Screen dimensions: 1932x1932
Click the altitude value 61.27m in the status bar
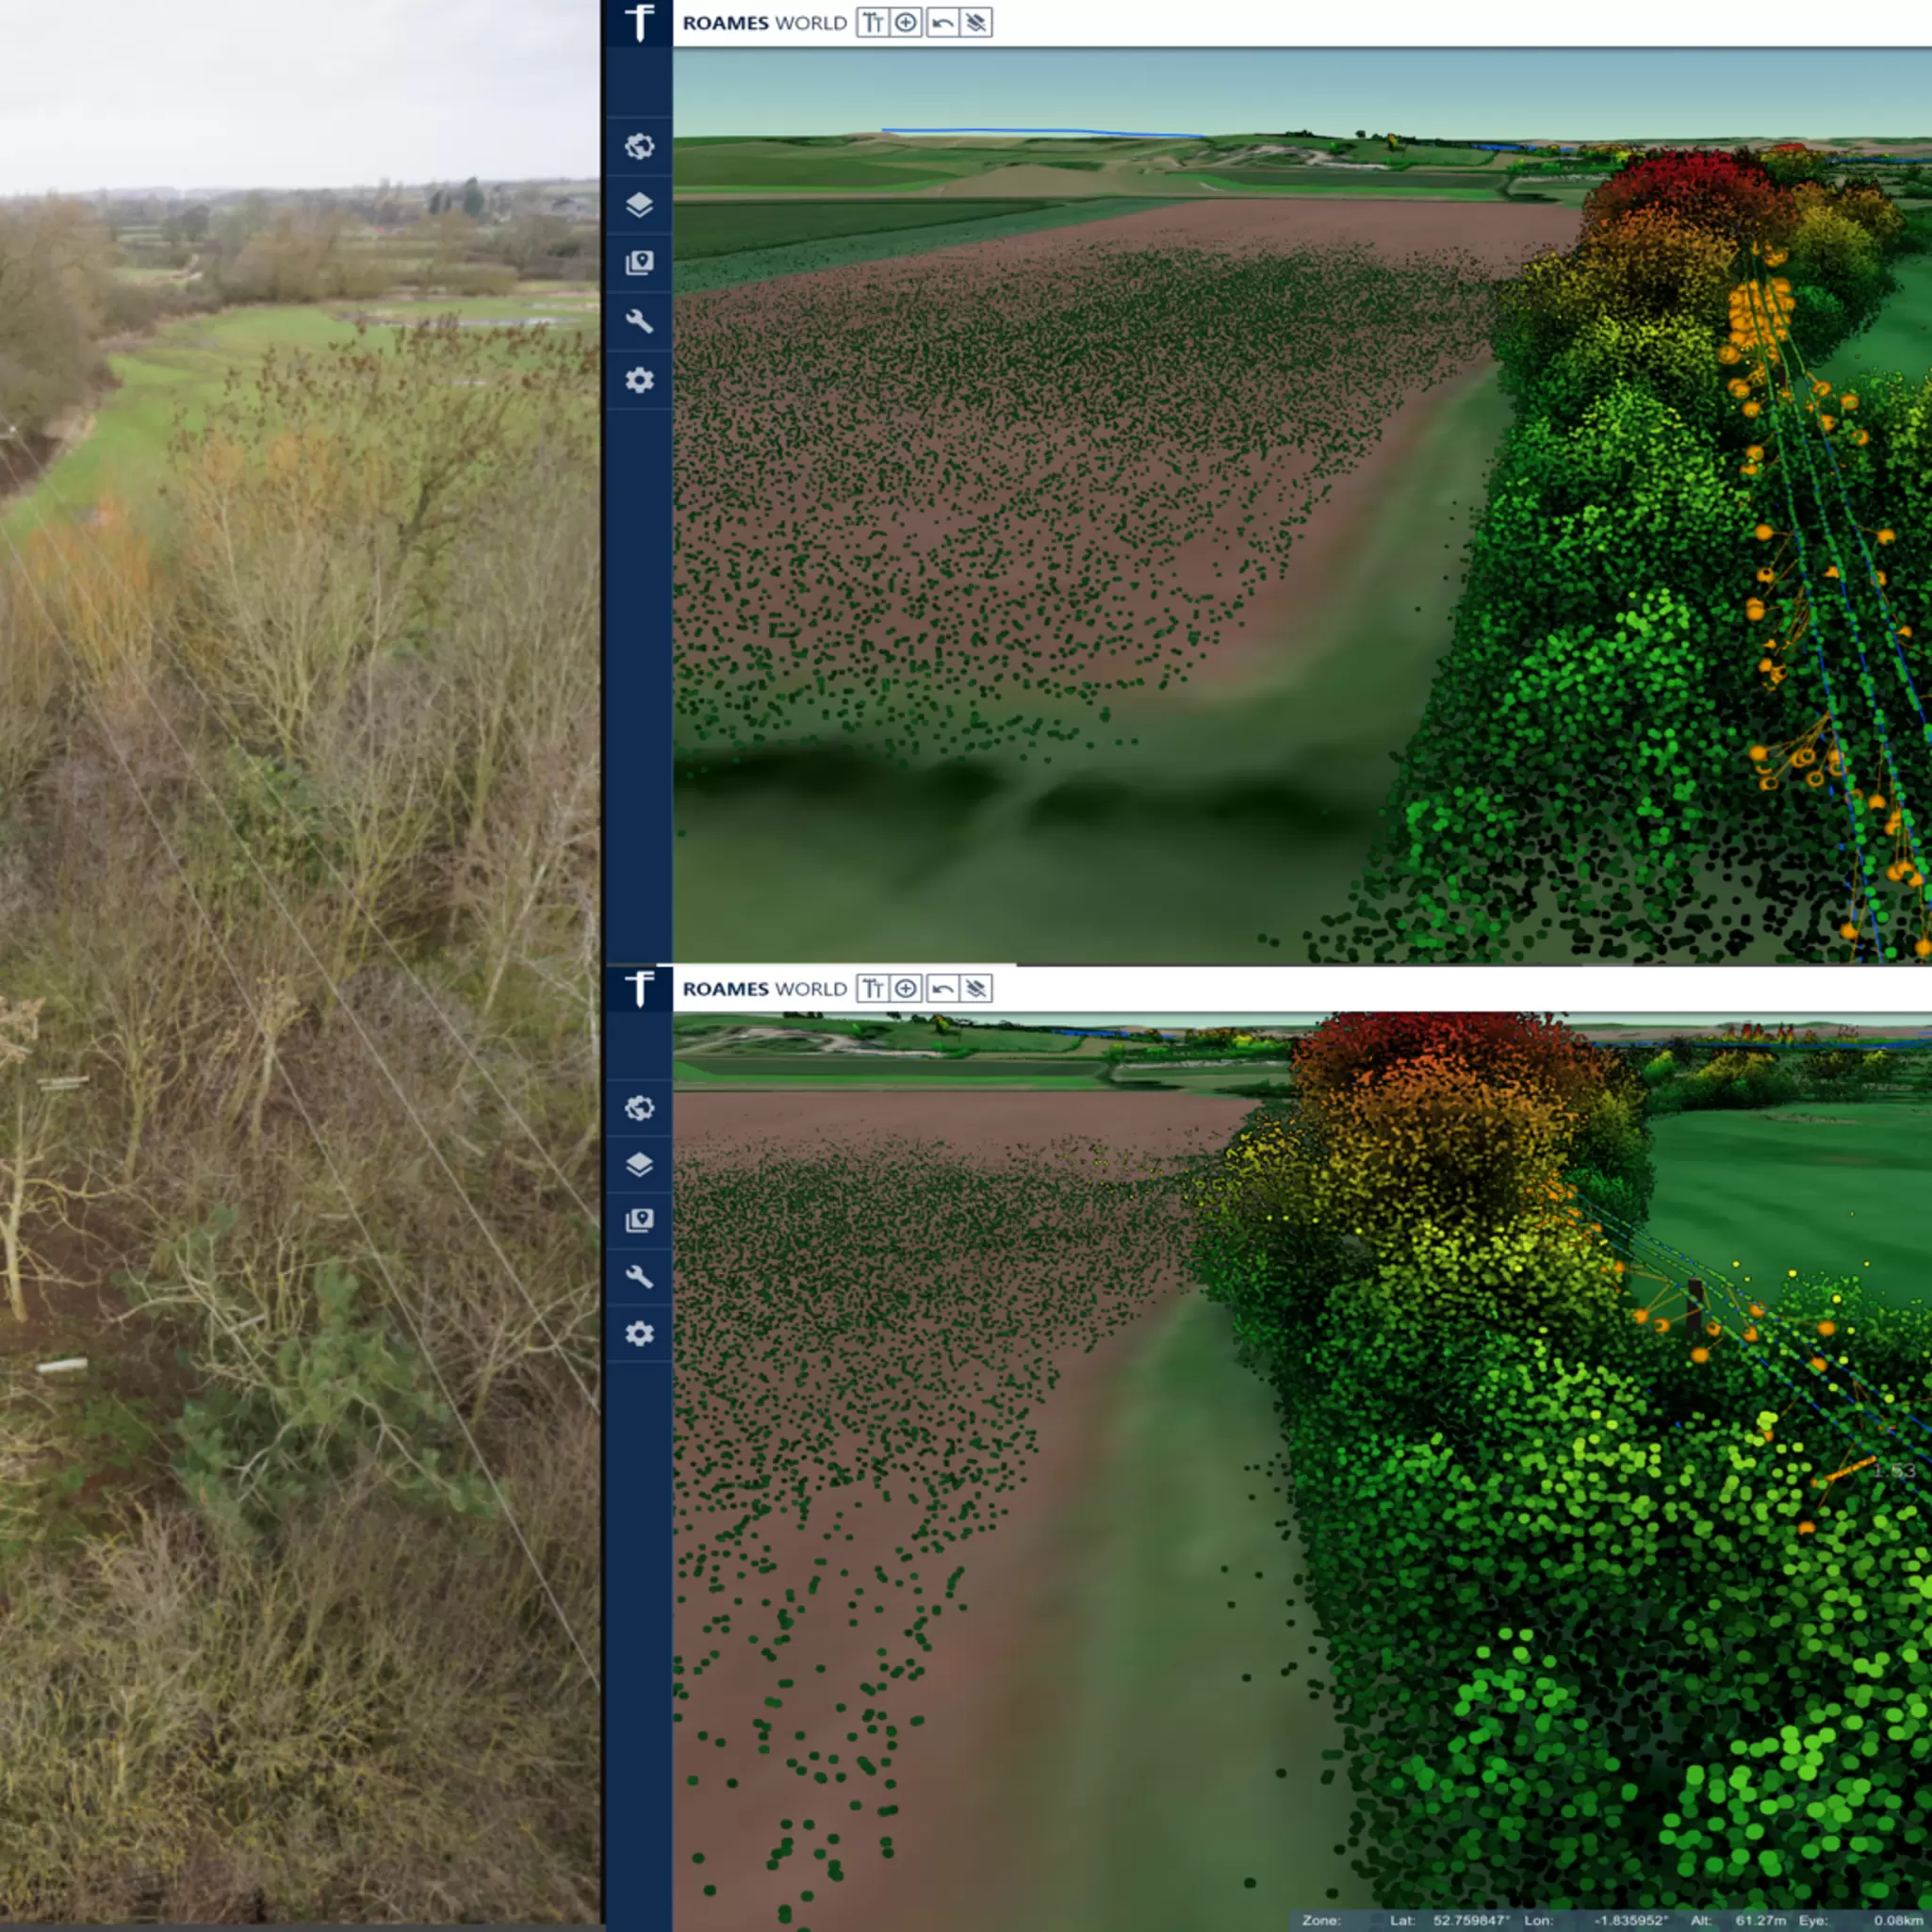[1761, 1921]
